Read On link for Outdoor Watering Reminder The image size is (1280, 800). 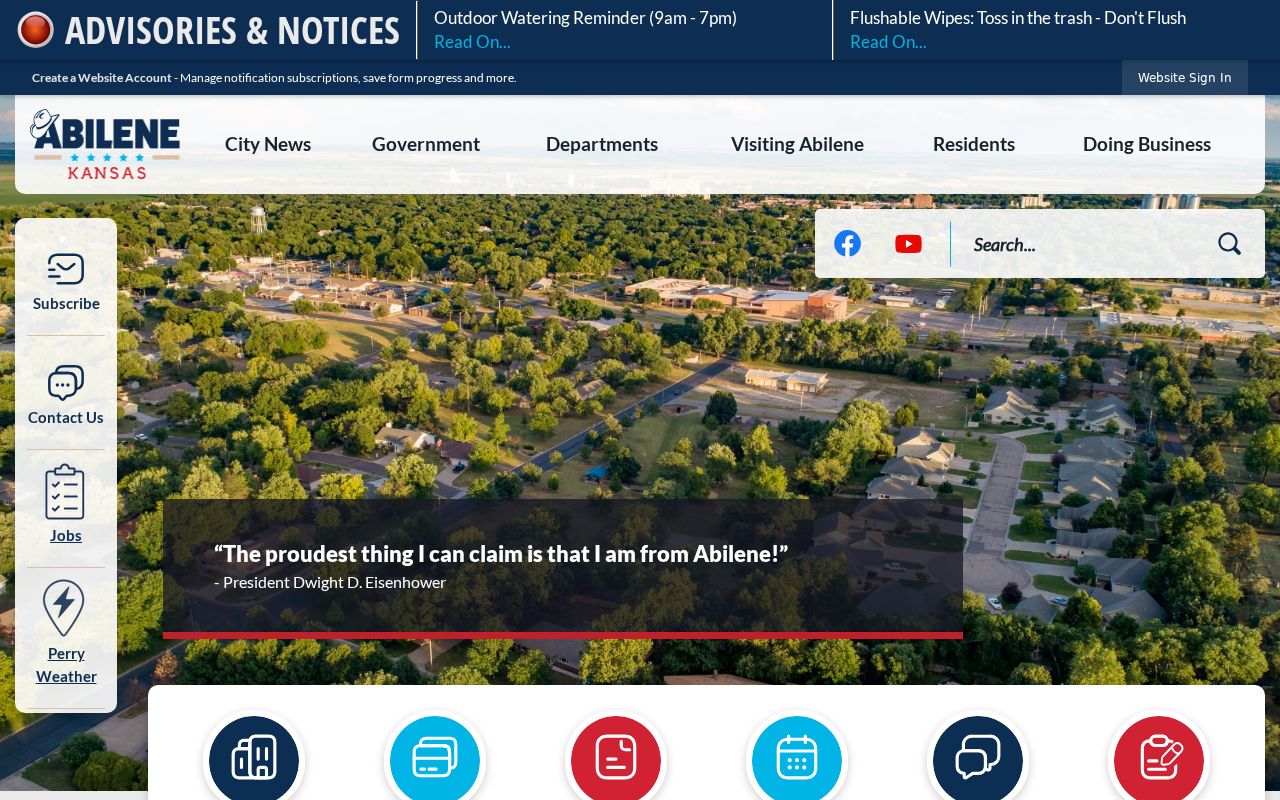pos(472,42)
